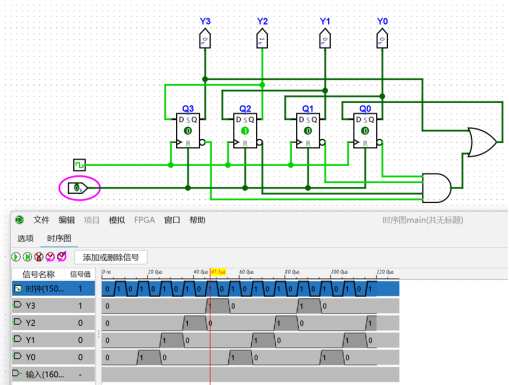509x385 pixels.
Task: Click the 20.0µs mark on time ruler
Action: (155, 272)
